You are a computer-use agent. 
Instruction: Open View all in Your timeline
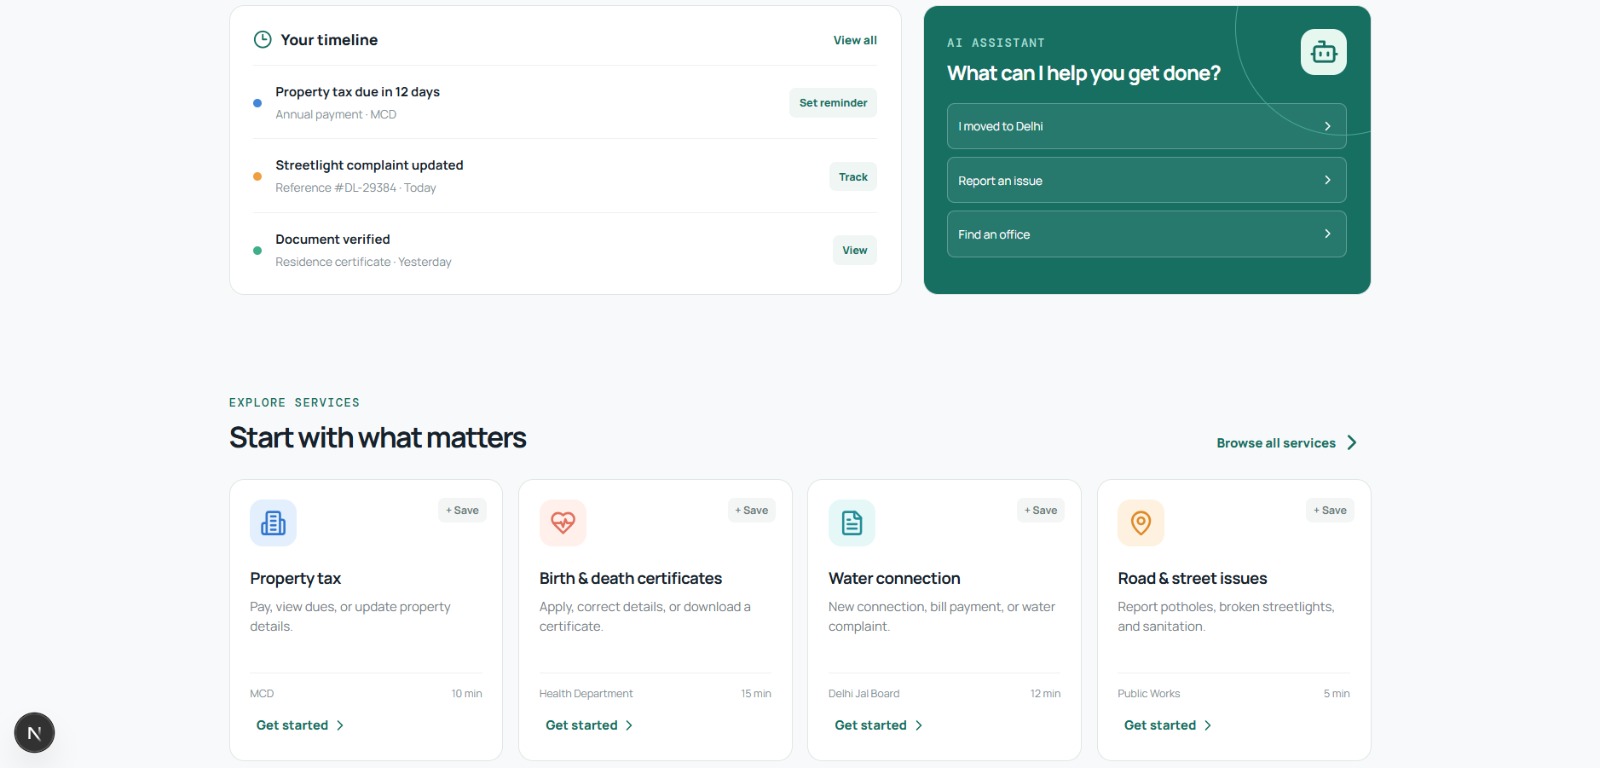tap(855, 40)
